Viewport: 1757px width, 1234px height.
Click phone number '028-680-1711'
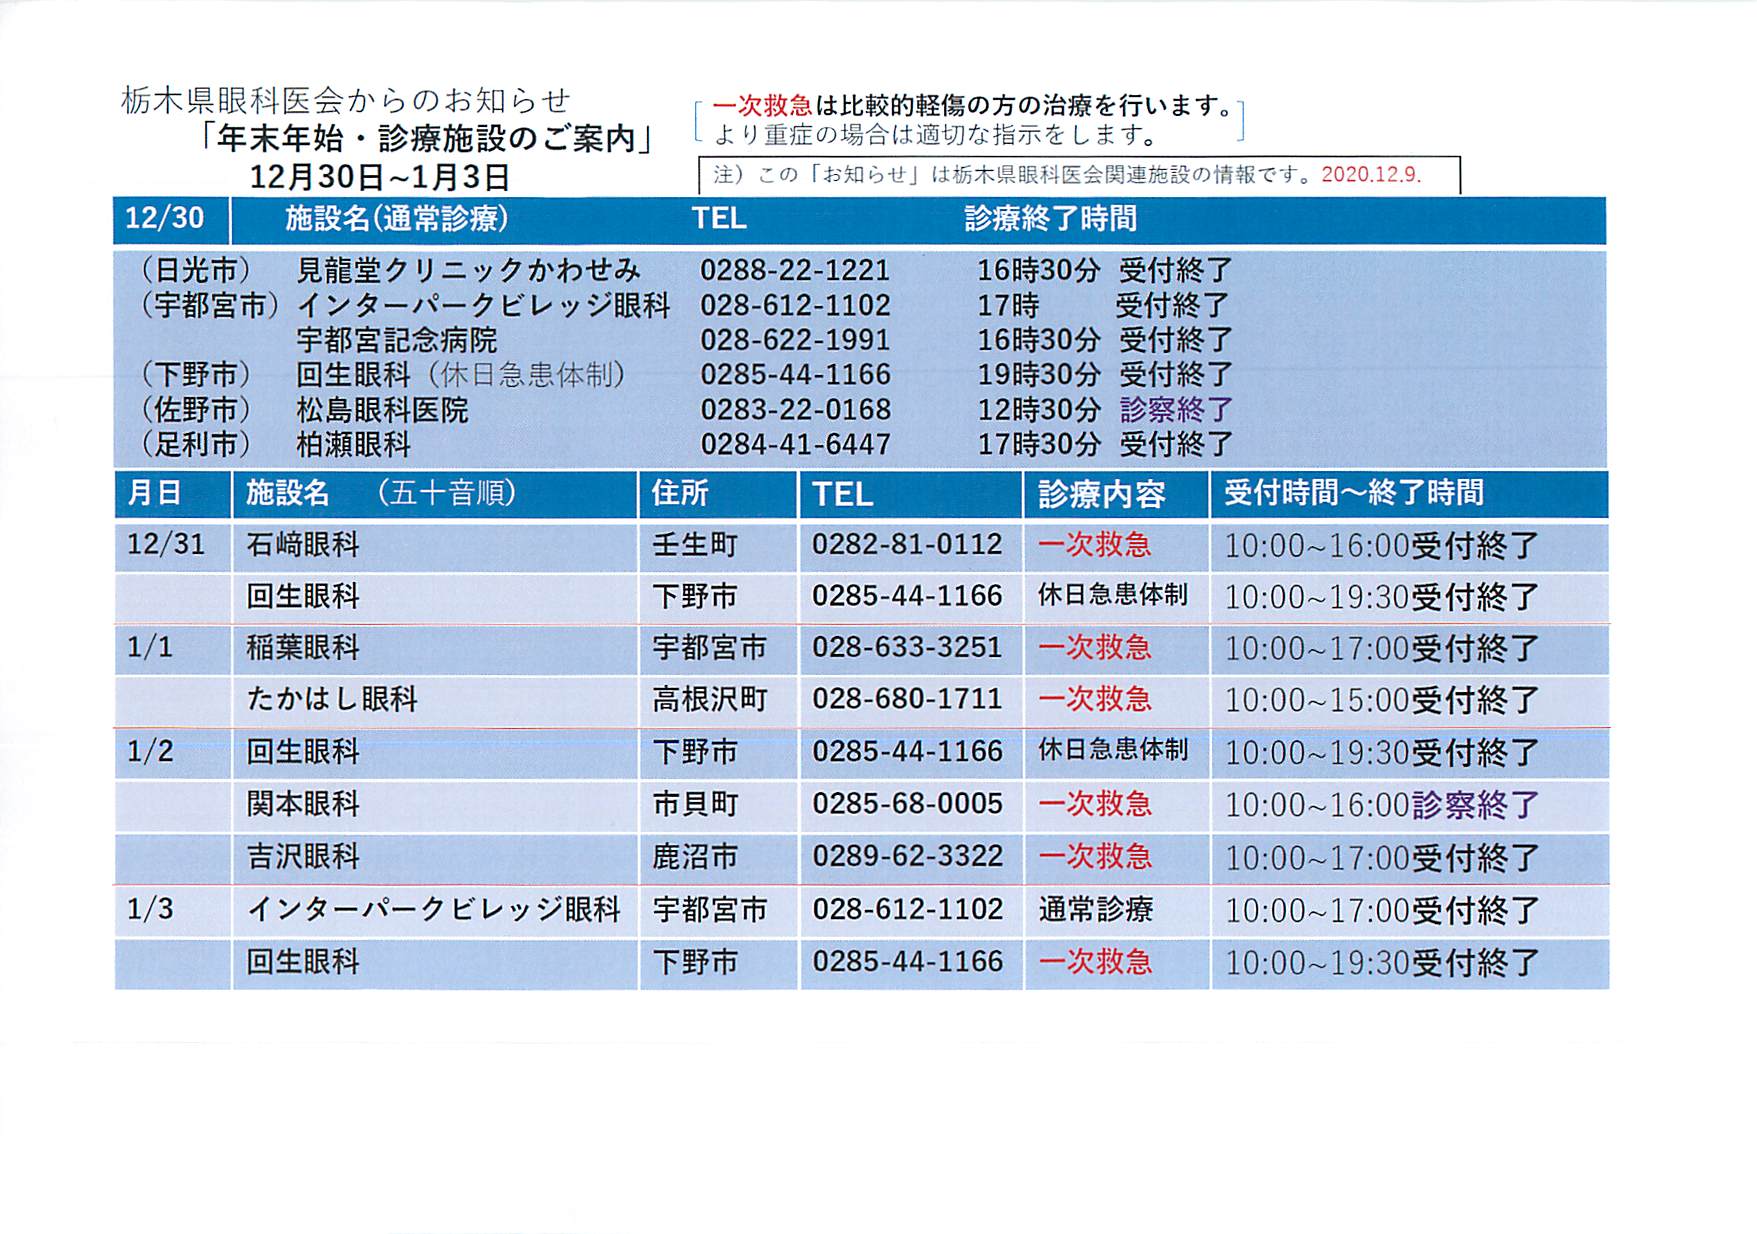point(906,699)
